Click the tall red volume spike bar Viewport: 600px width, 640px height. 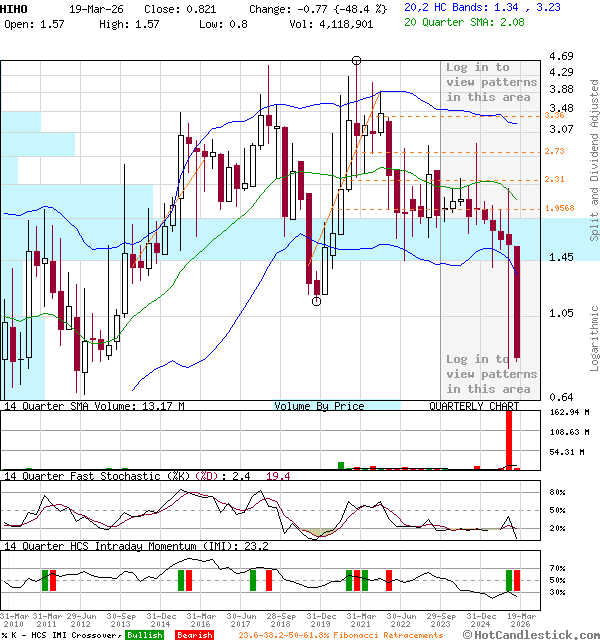coord(509,438)
